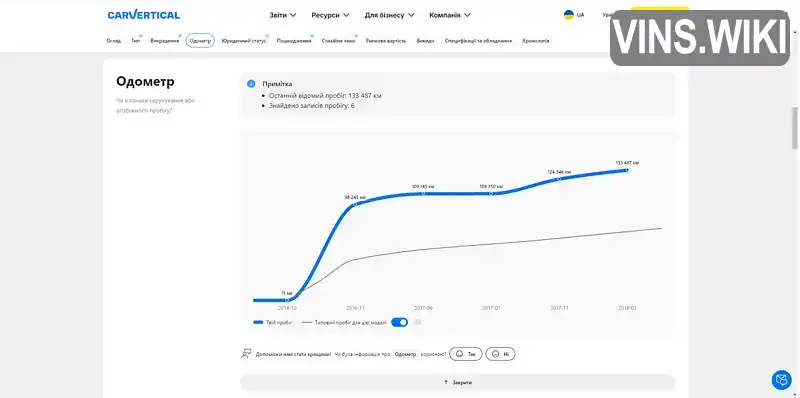Image resolution: width=800 pixels, height=398 pixels.
Task: Click the page vertical scrollbar thumb
Action: (794, 128)
